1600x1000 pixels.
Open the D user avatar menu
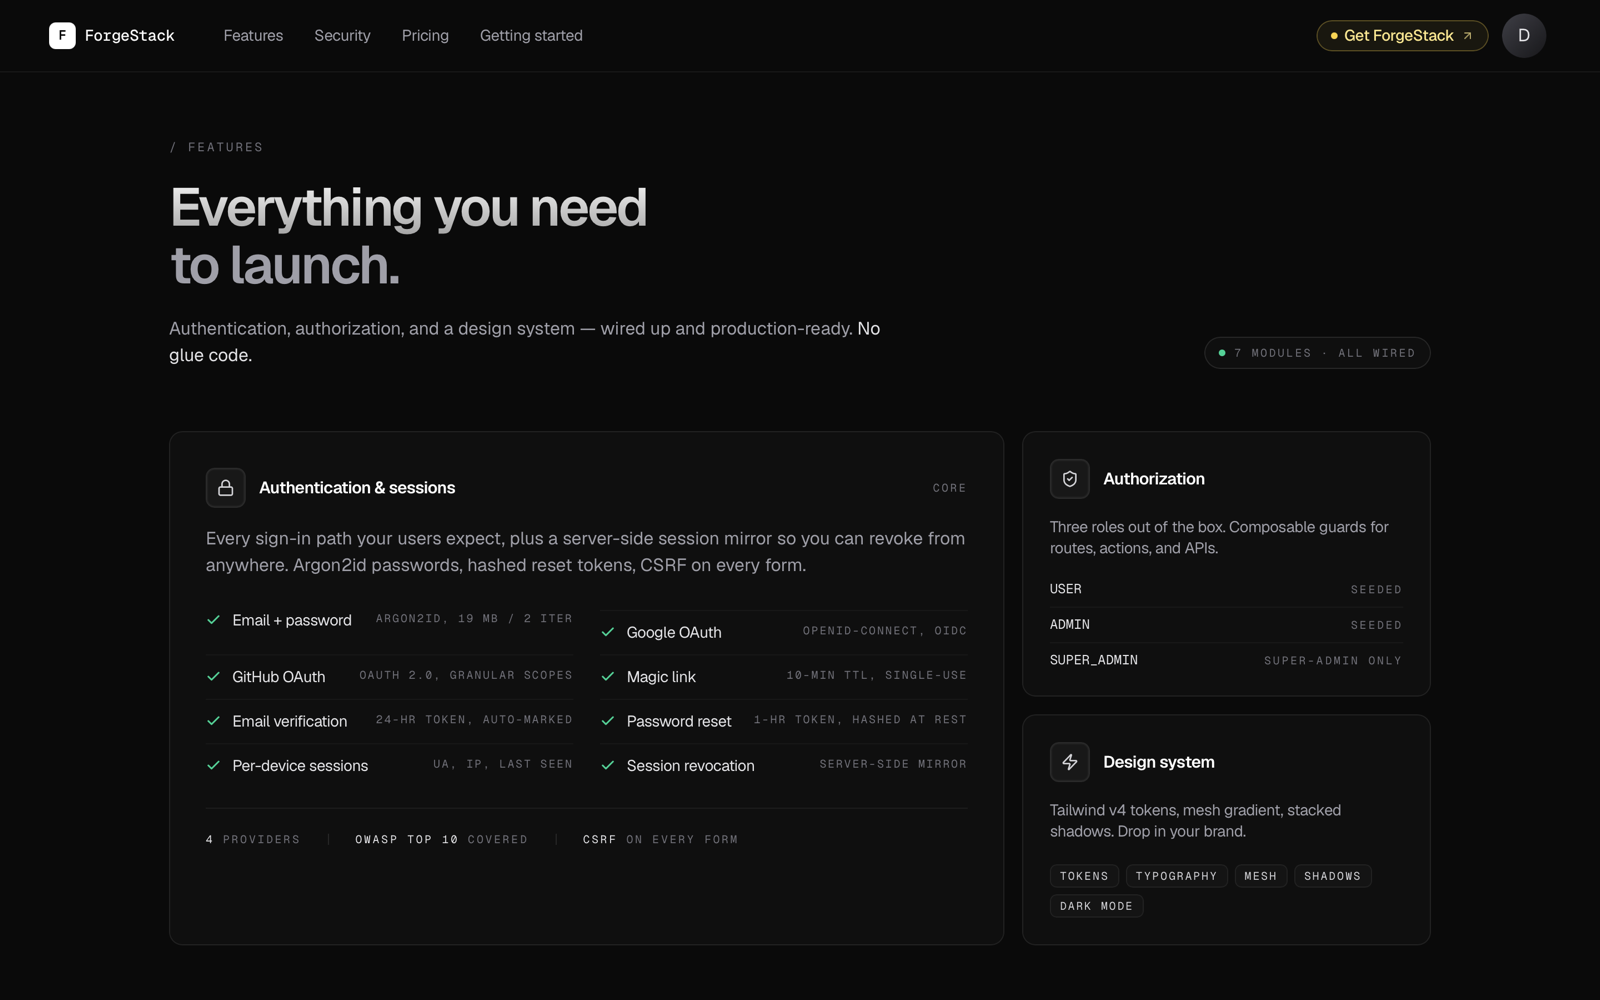[x=1523, y=36]
